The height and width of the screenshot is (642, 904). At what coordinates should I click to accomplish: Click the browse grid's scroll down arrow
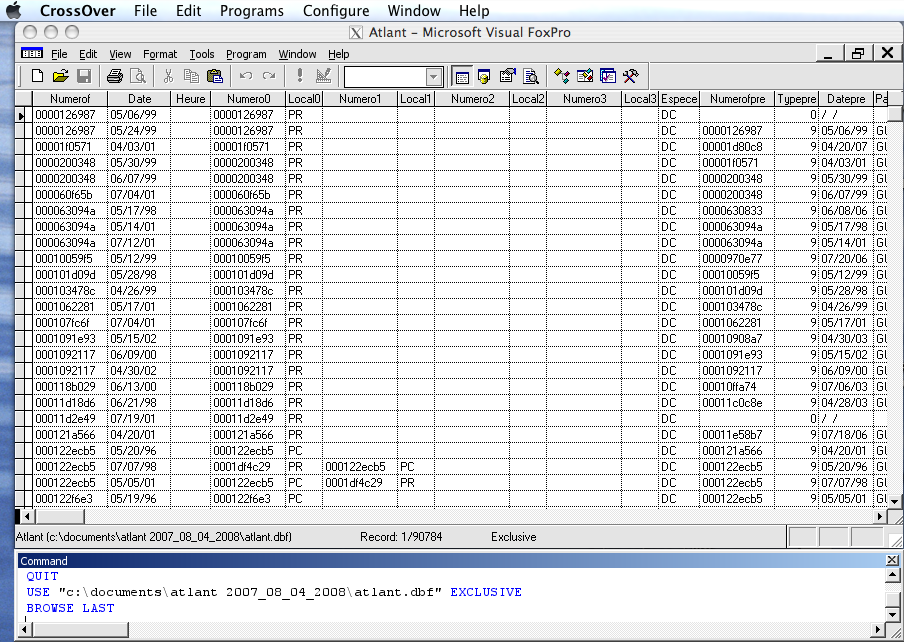coord(894,501)
